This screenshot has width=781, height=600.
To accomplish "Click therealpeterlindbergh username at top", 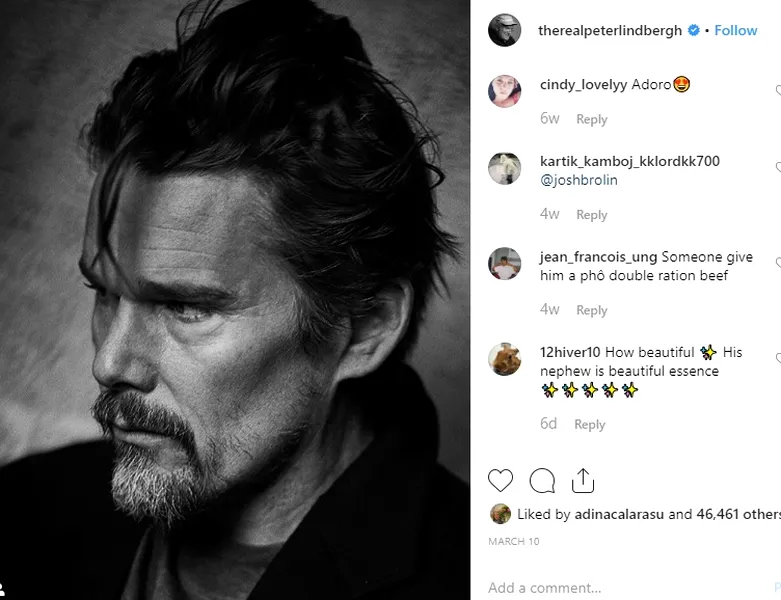I will [x=610, y=31].
